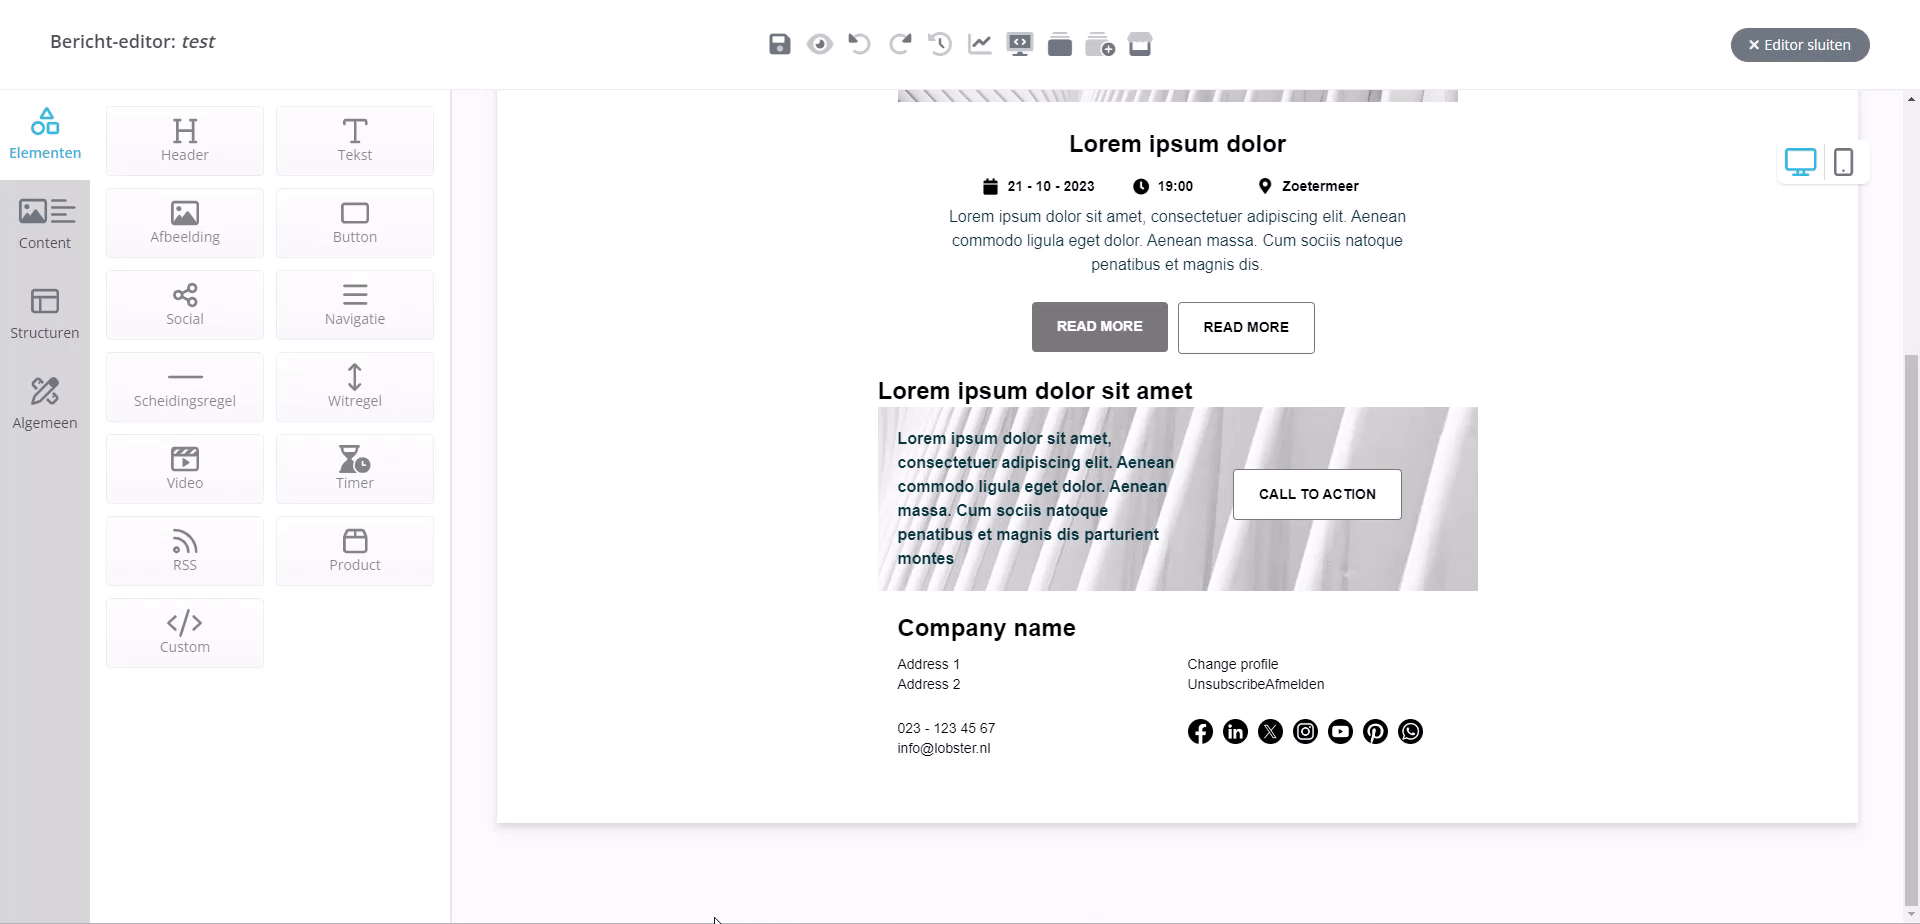This screenshot has height=924, width=1920.
Task: Open the Algemeen settings tab
Action: click(45, 404)
